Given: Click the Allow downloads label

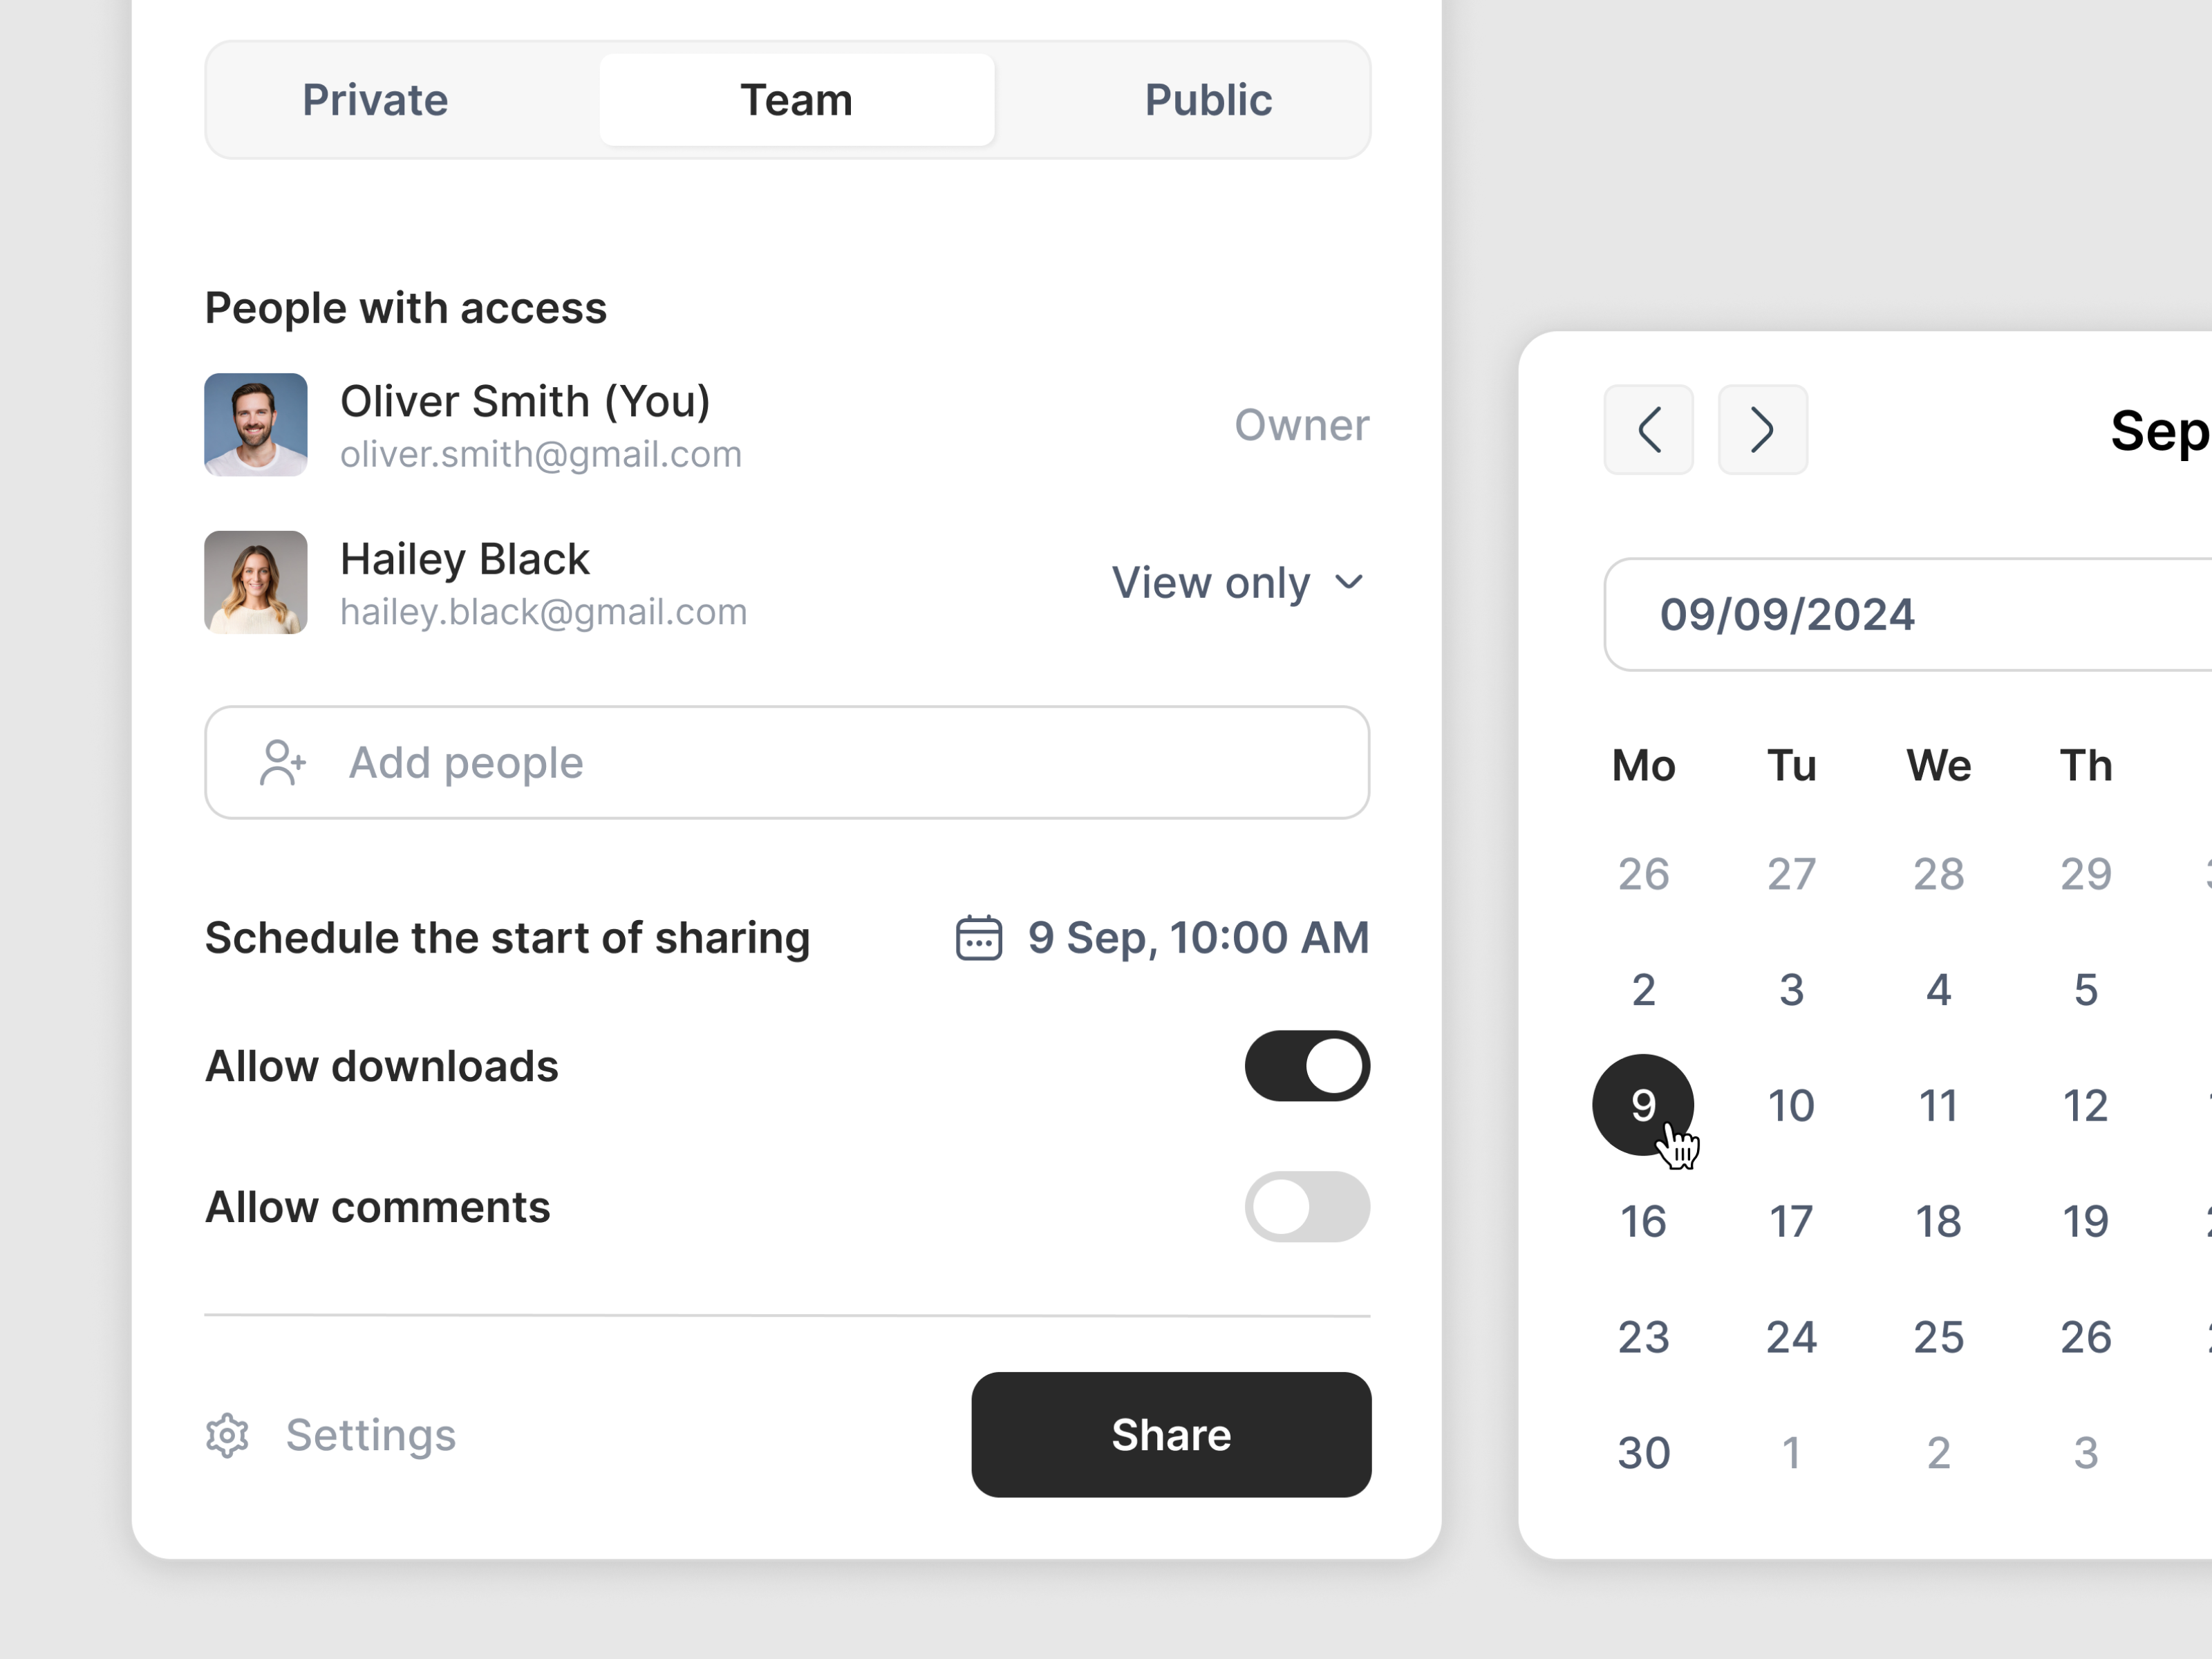Looking at the screenshot, I should click(x=381, y=1066).
